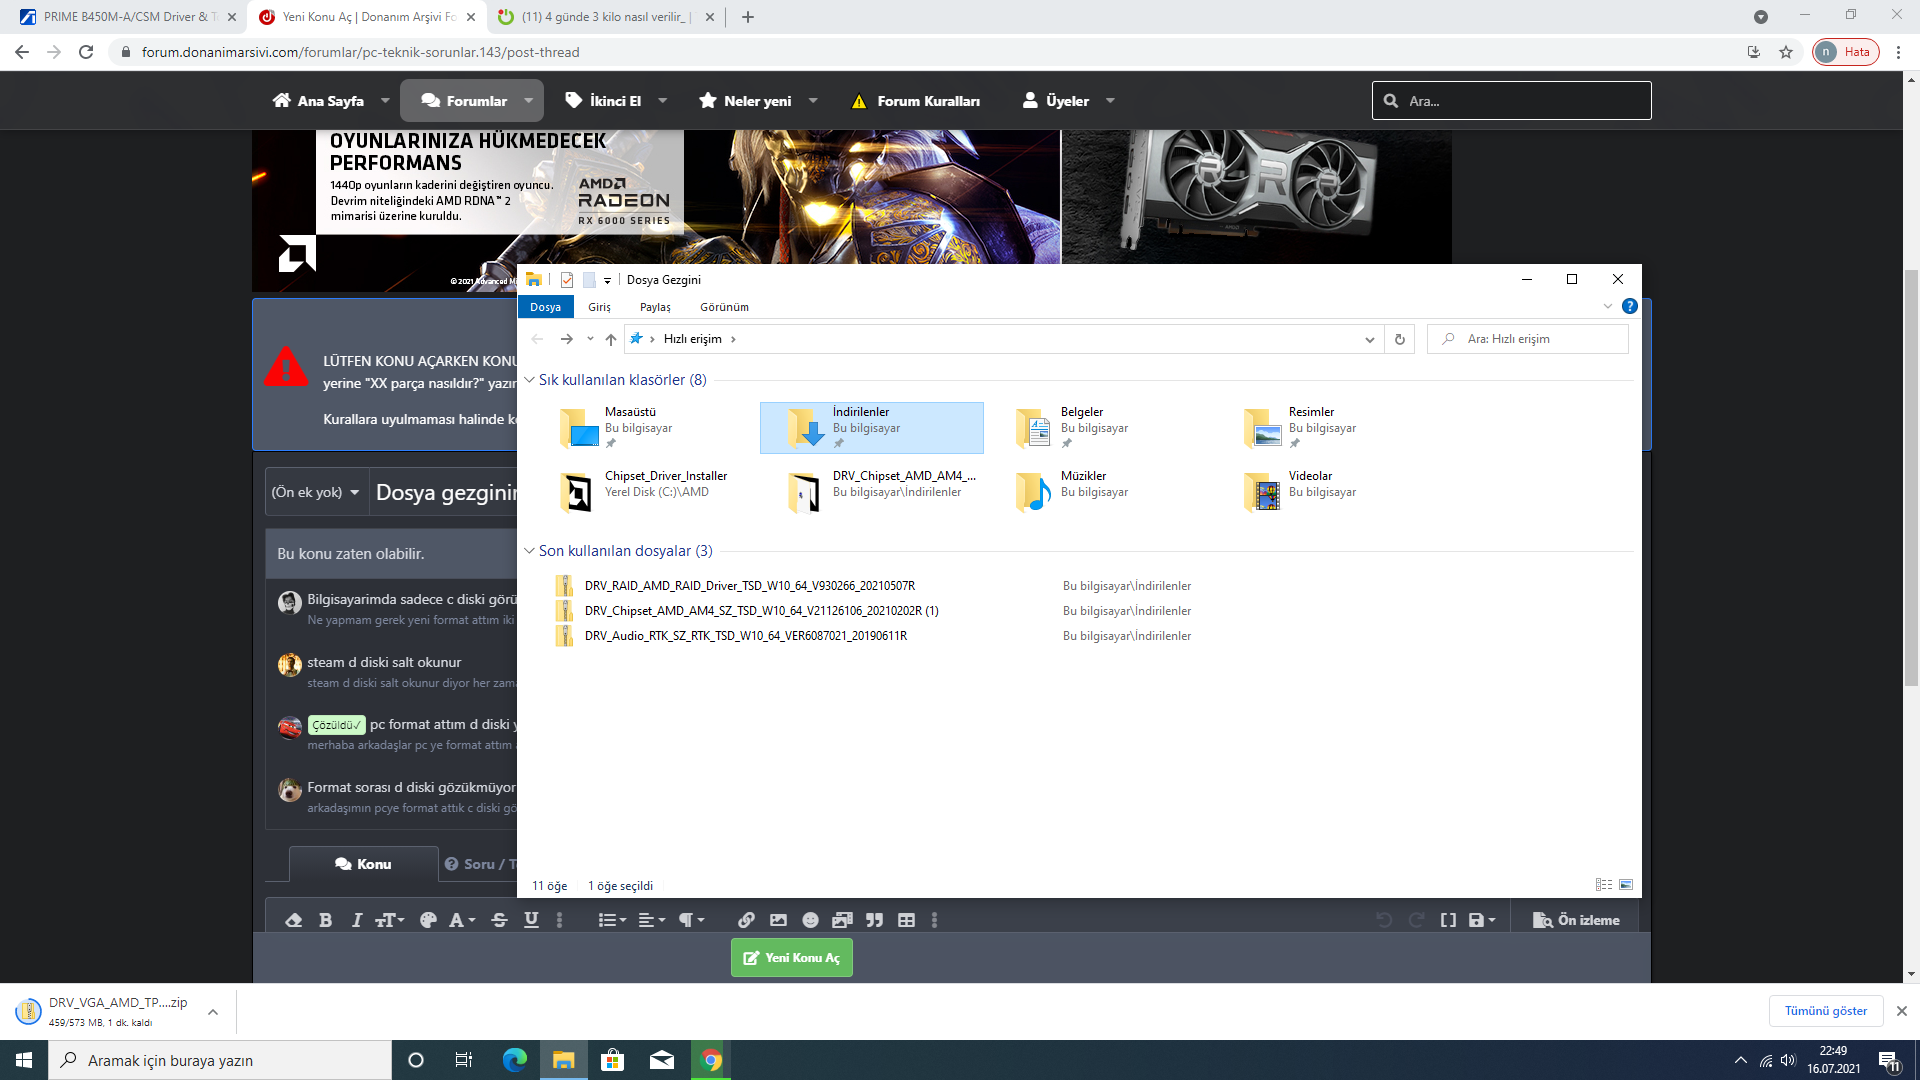
Task: Open Microsoft Edge from taskbar
Action: (x=515, y=1060)
